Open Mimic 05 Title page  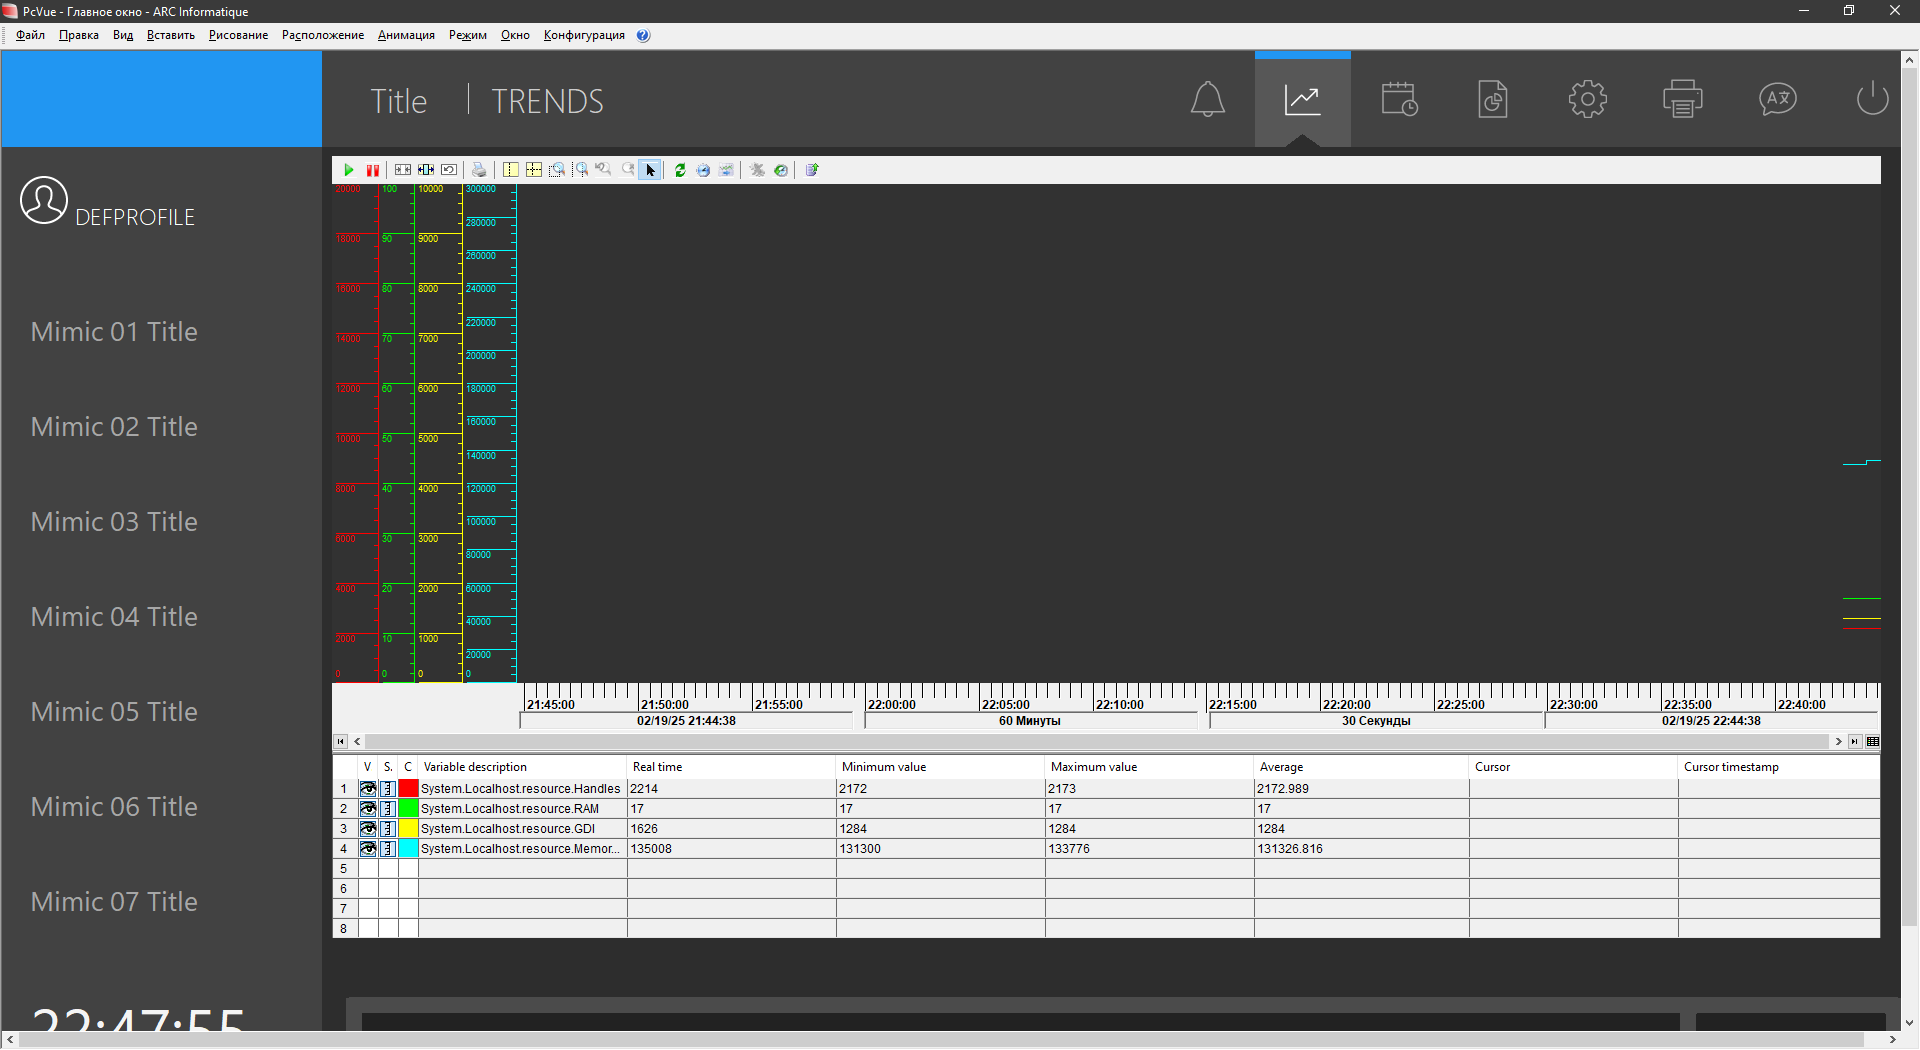[114, 712]
